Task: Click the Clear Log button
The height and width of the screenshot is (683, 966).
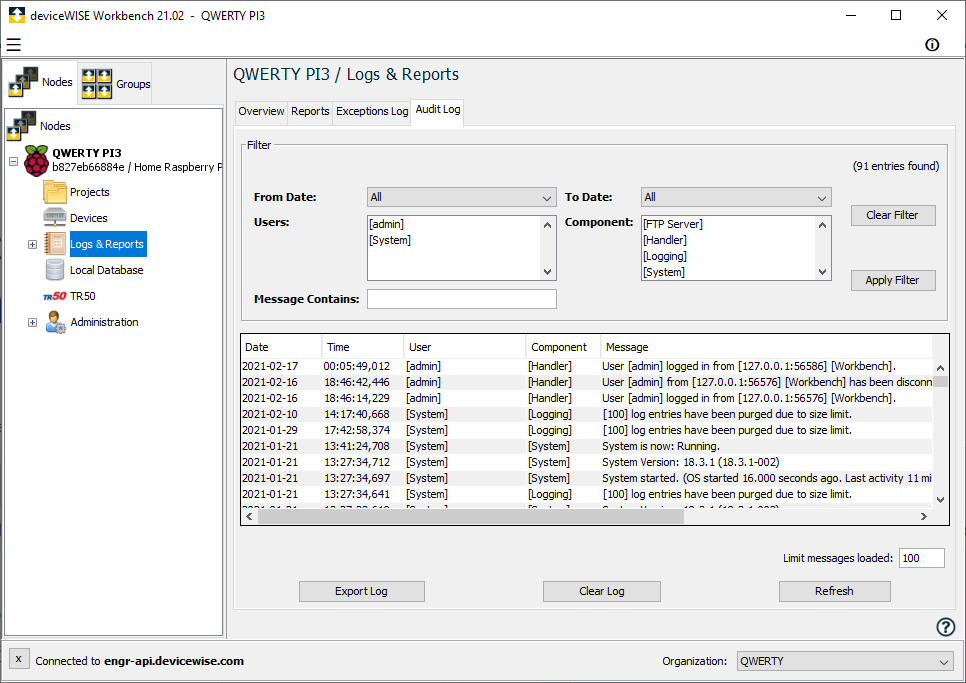Action: [602, 591]
